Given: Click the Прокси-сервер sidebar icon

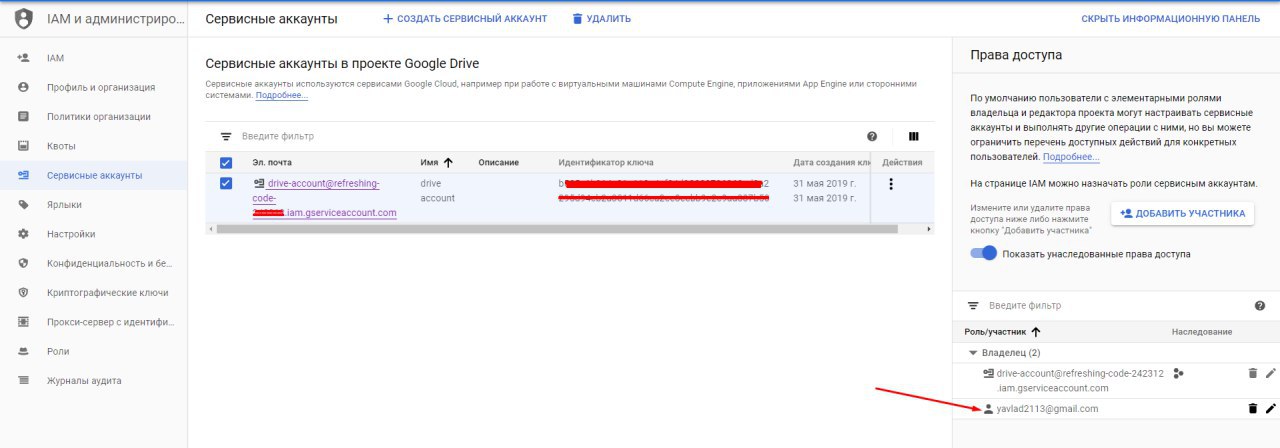Looking at the screenshot, I should 23,322.
